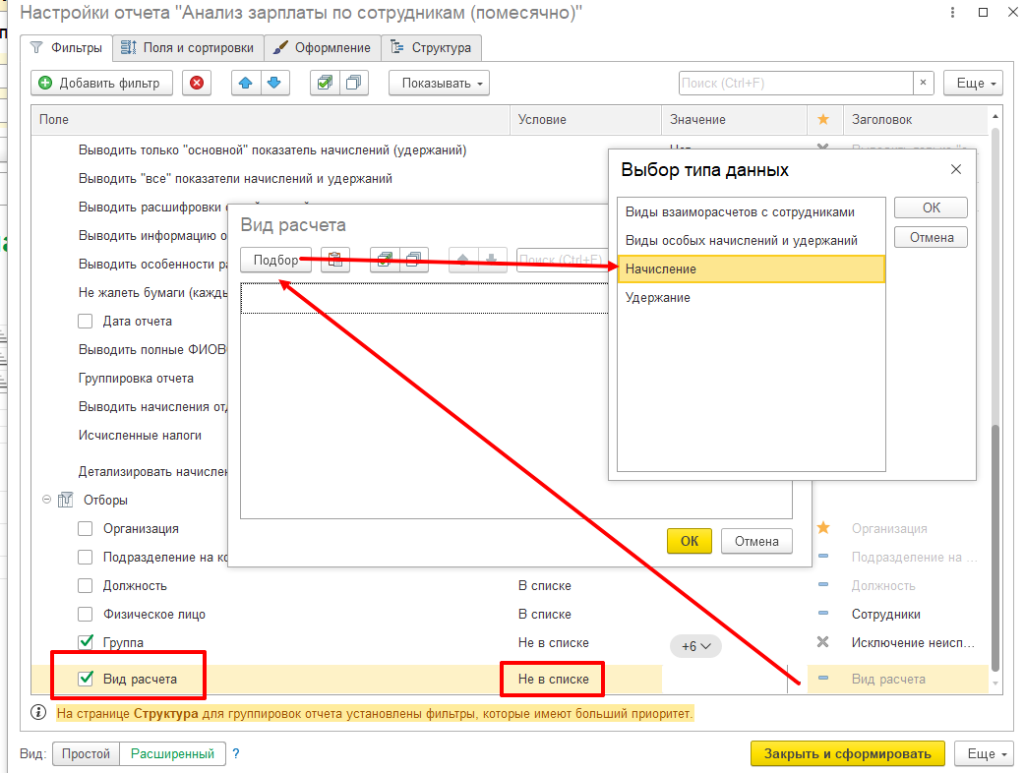The width and height of the screenshot is (1024, 773).
Task: Switch to the Структура tab
Action: pyautogui.click(x=432, y=48)
